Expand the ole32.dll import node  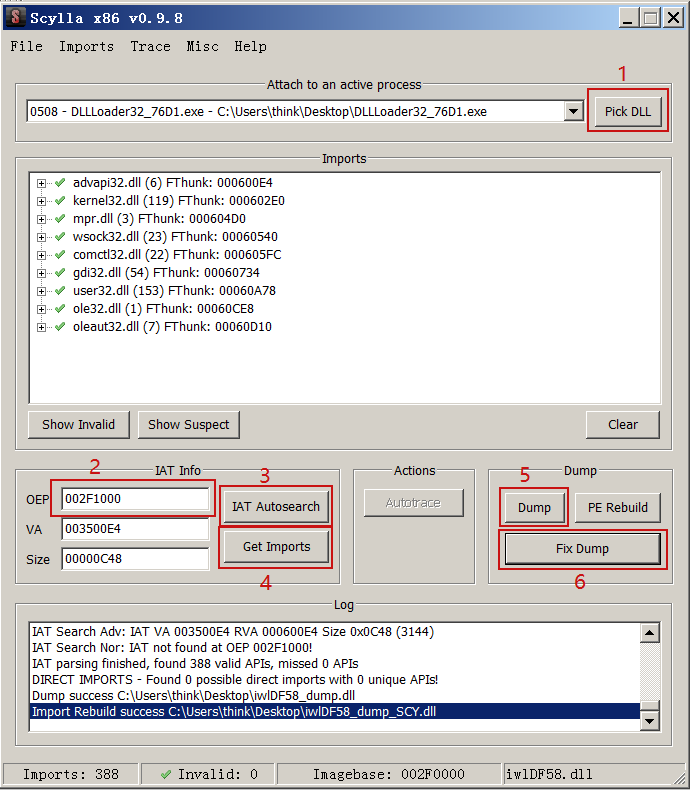[41, 309]
